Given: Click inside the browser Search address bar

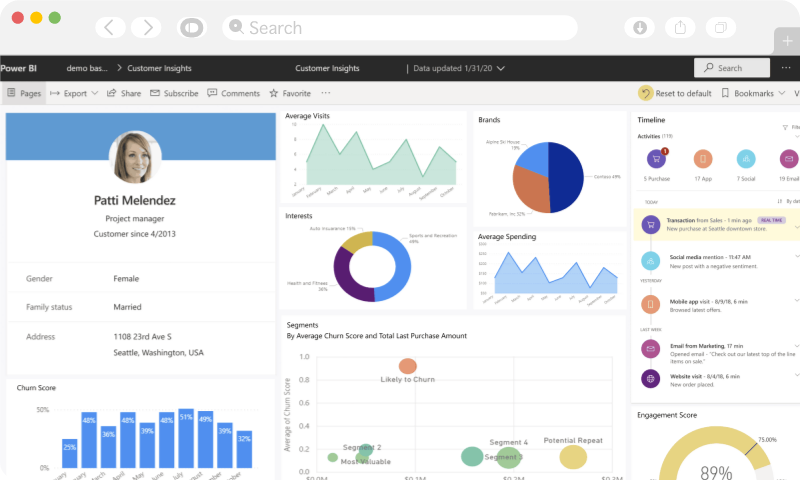Looking at the screenshot, I should click(400, 28).
